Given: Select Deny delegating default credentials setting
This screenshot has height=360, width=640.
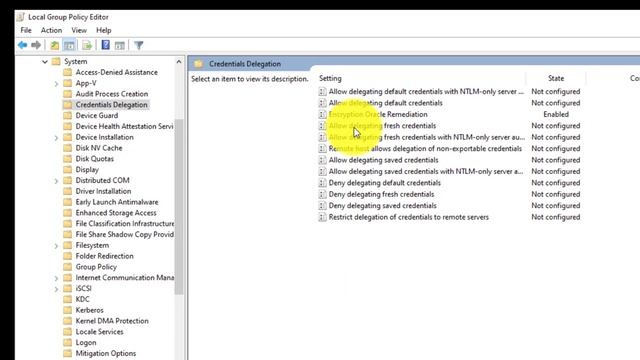Looking at the screenshot, I should [384, 183].
